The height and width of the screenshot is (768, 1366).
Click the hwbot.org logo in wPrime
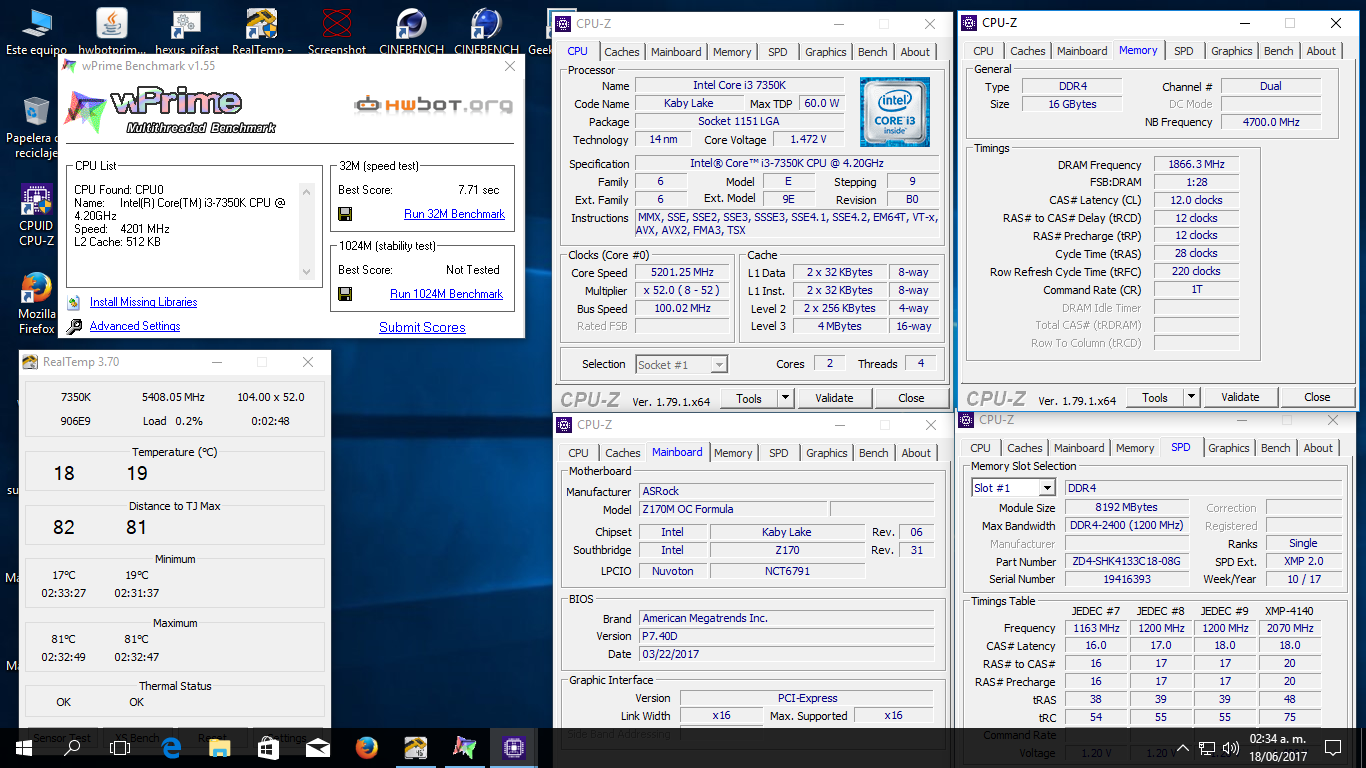point(434,104)
